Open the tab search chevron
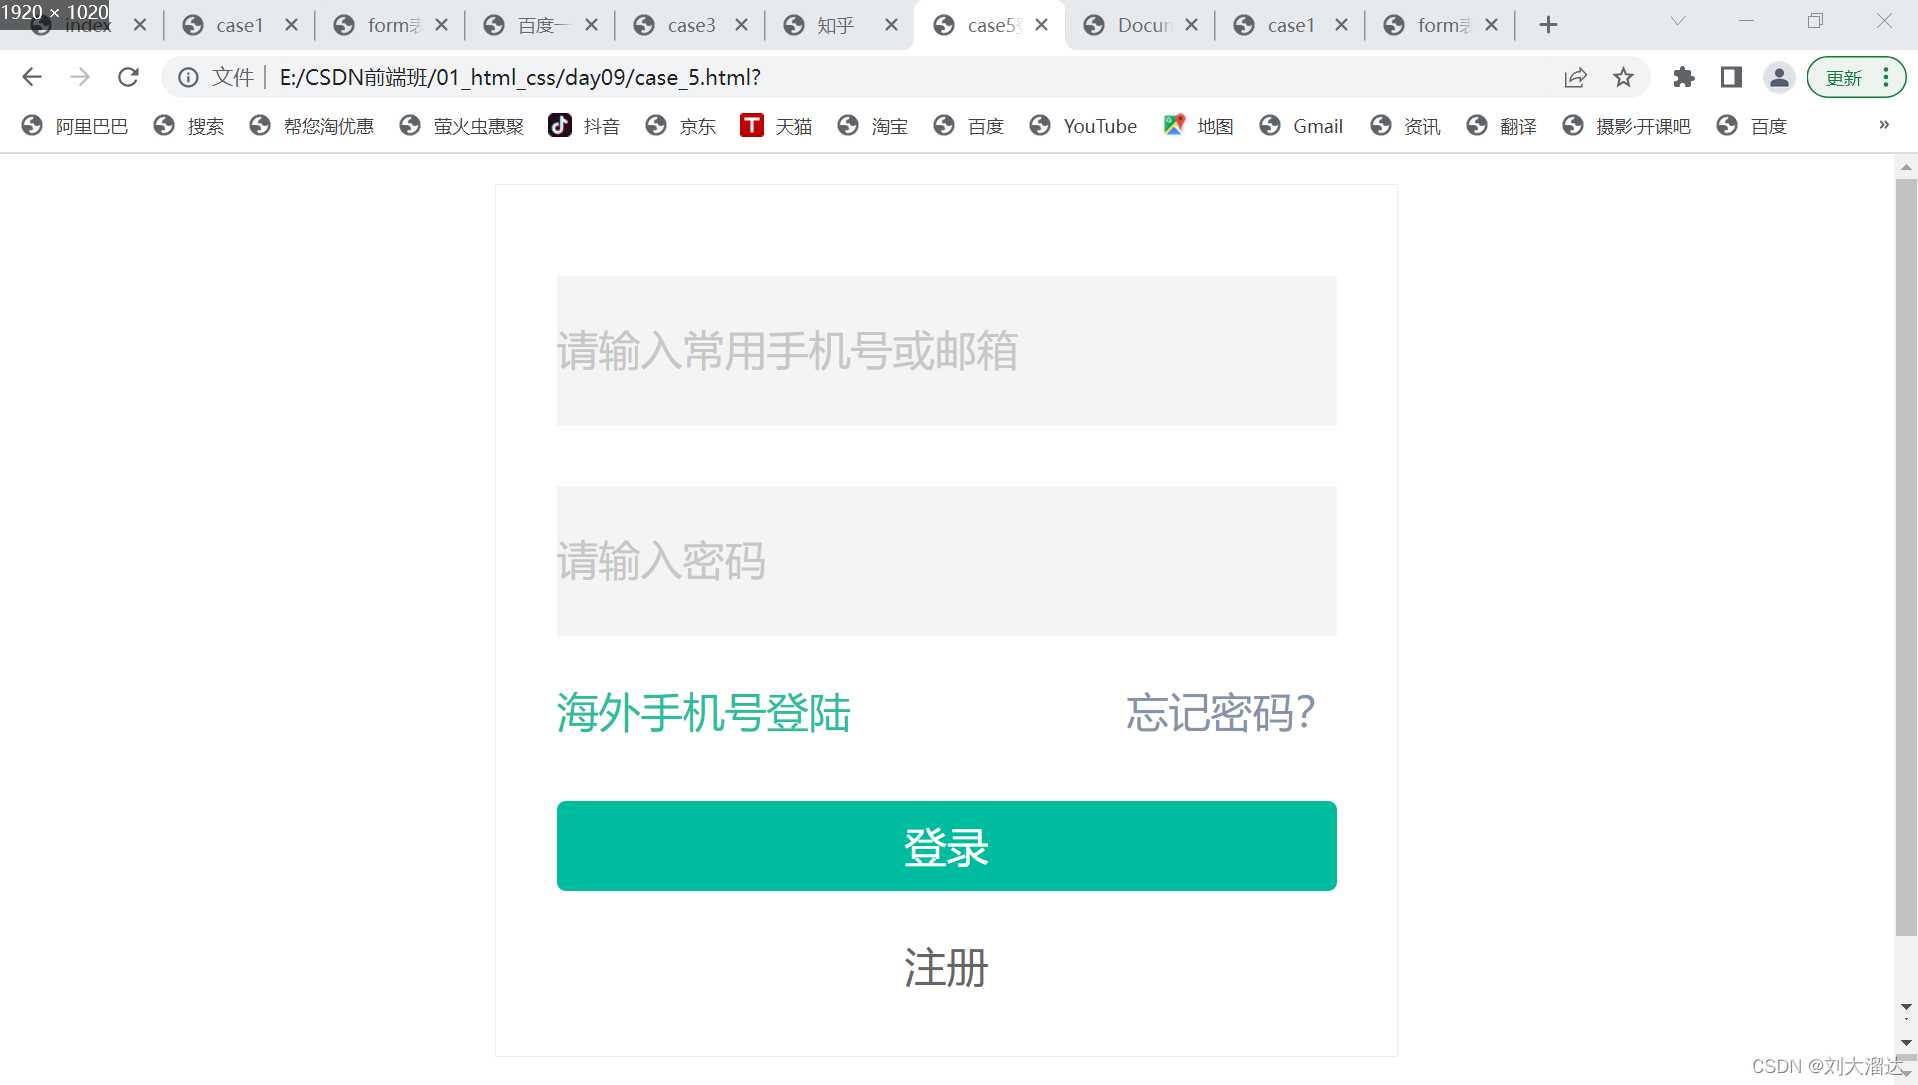The image size is (1918, 1085). pyautogui.click(x=1676, y=20)
